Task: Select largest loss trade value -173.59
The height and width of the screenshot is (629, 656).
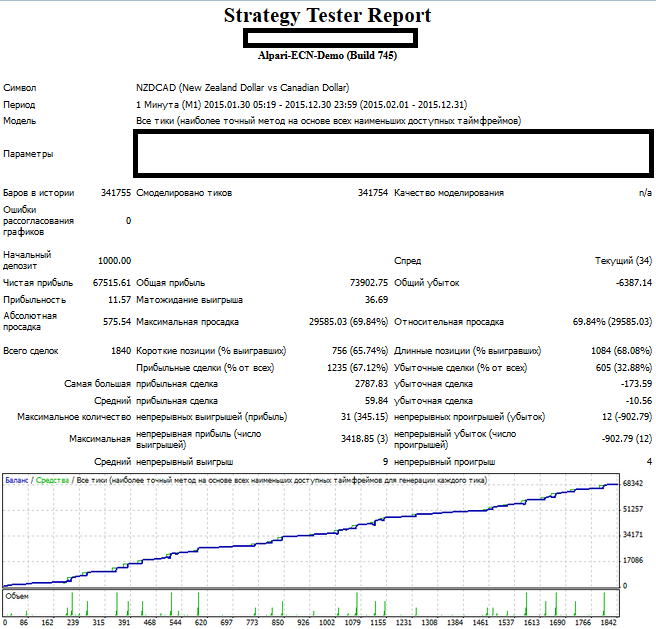Action: [x=636, y=384]
